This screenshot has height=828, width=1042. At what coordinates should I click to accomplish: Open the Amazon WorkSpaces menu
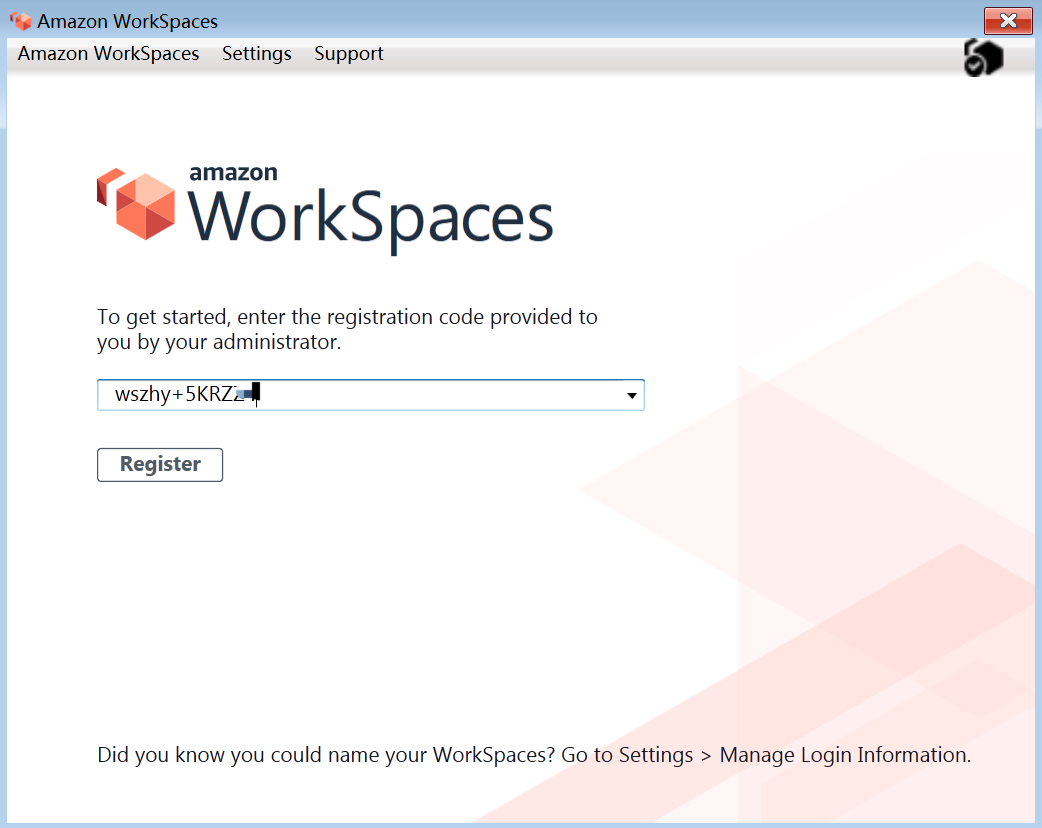coord(107,54)
